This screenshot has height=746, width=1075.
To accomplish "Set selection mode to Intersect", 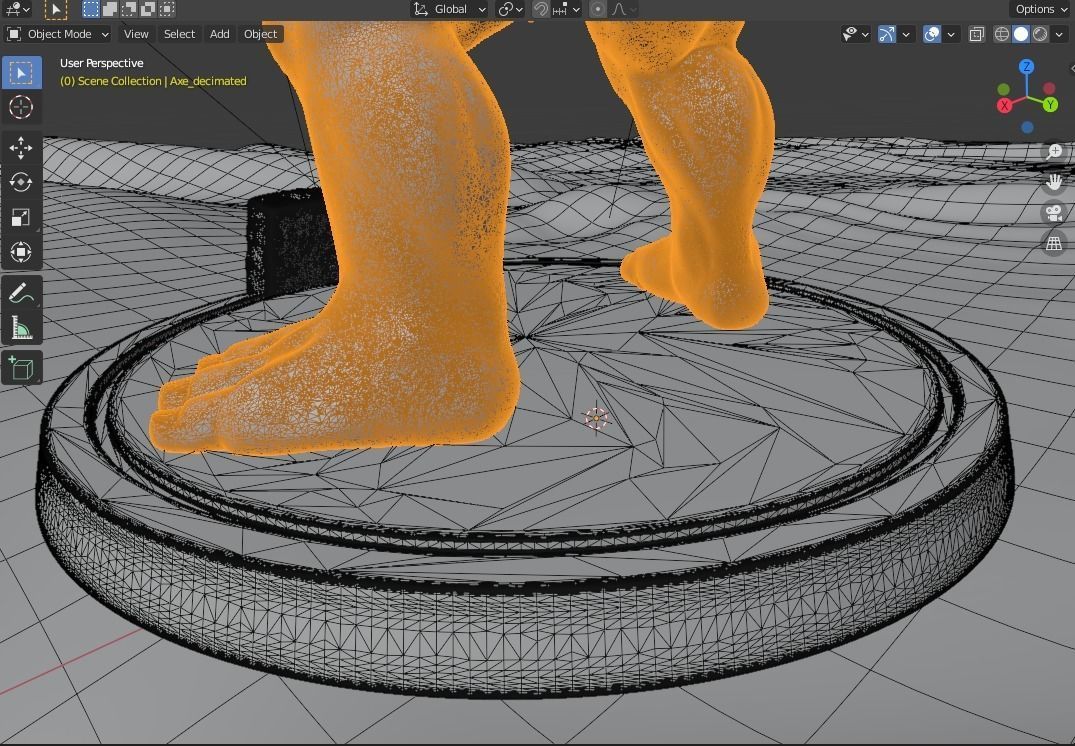I will [x=167, y=9].
